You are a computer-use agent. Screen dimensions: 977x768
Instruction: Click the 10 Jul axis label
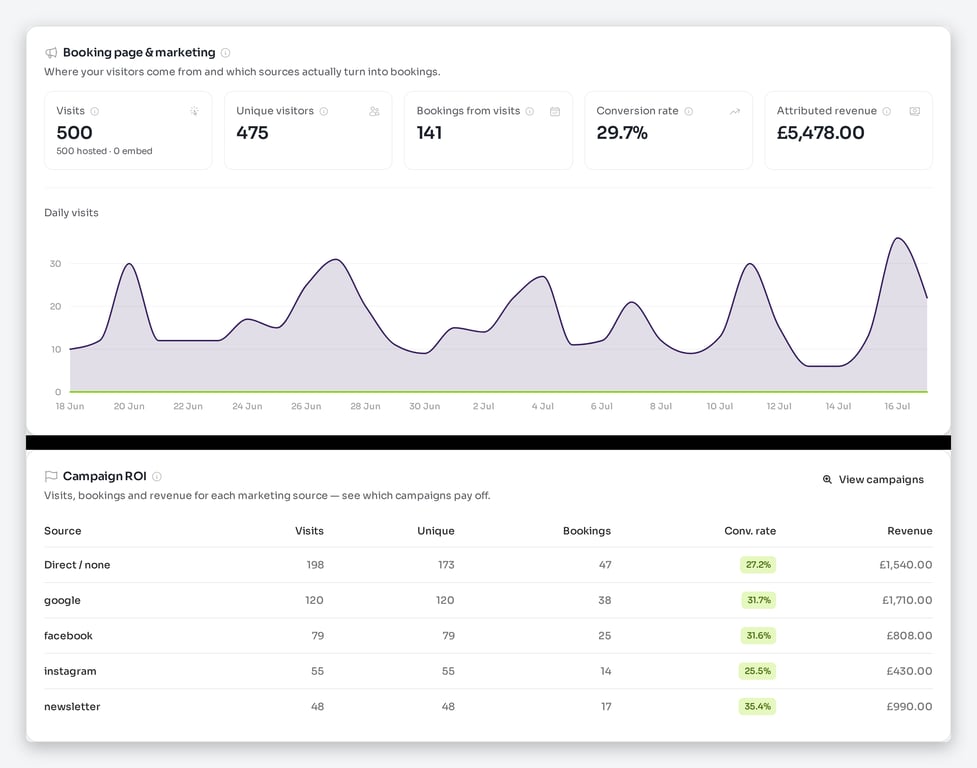pos(720,406)
